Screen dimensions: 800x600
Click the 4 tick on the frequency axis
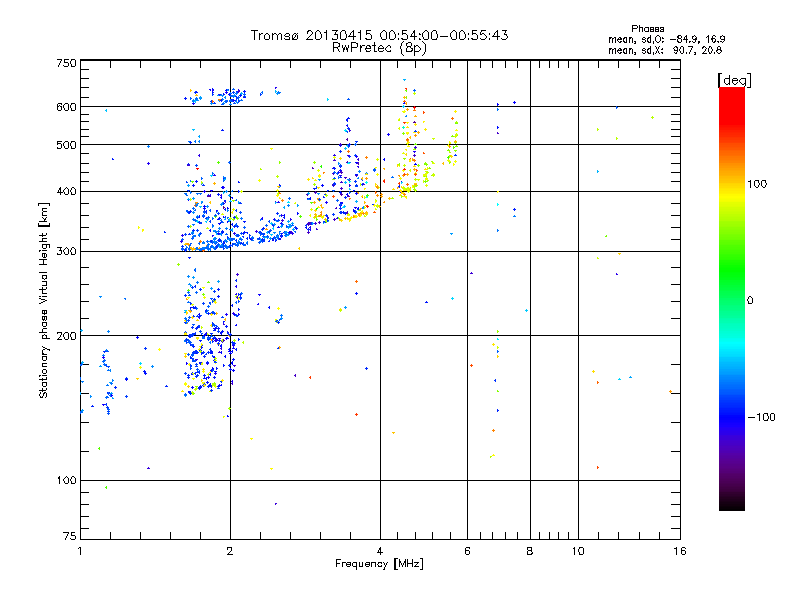tap(380, 551)
